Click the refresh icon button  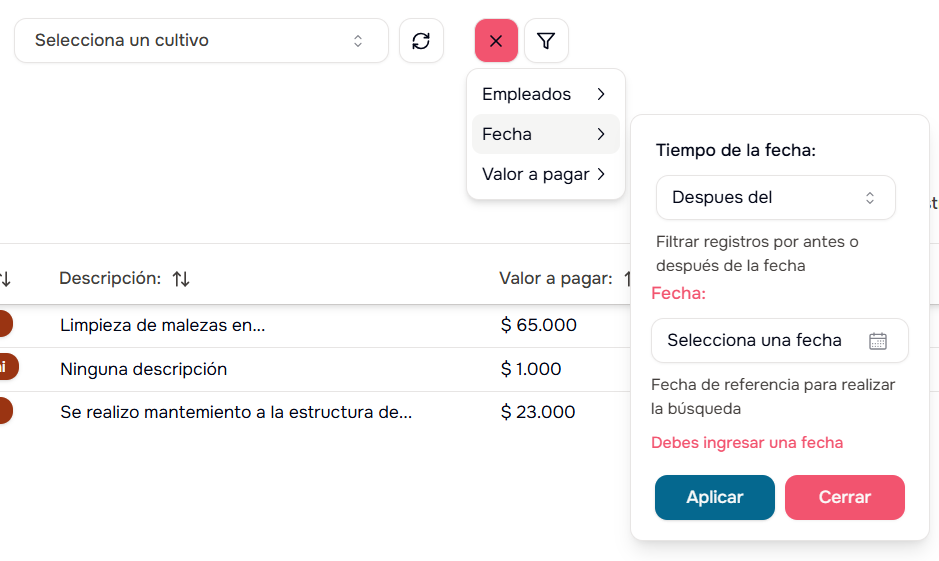(421, 41)
